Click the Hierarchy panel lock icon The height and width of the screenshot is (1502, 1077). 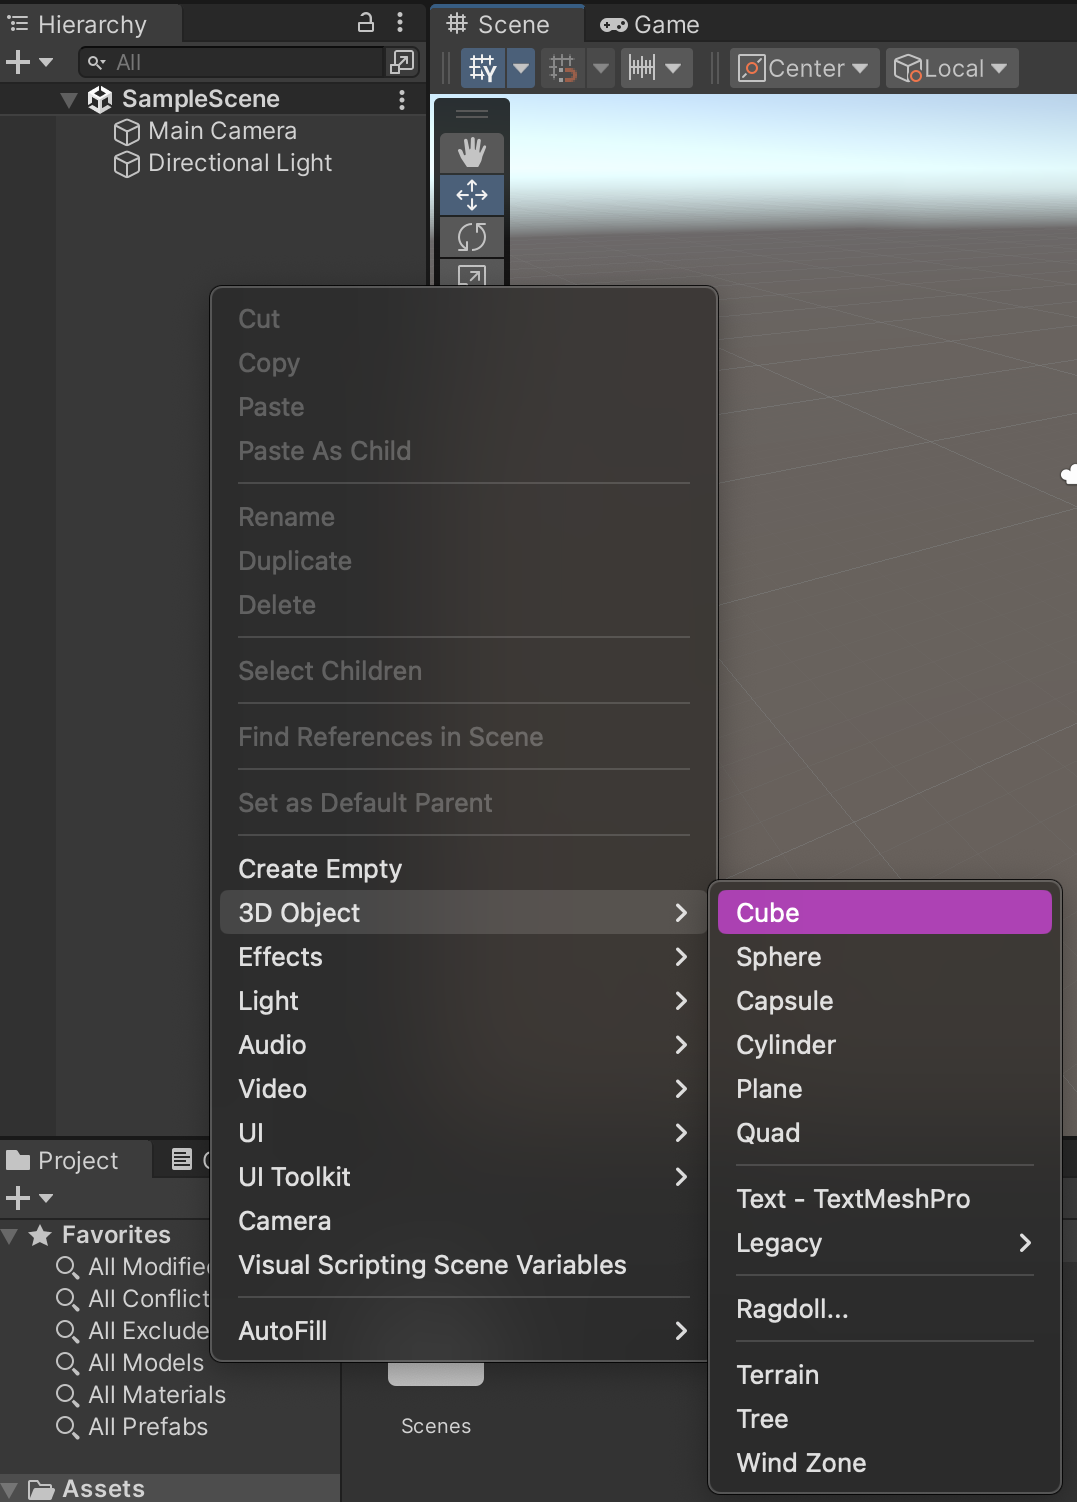click(366, 22)
